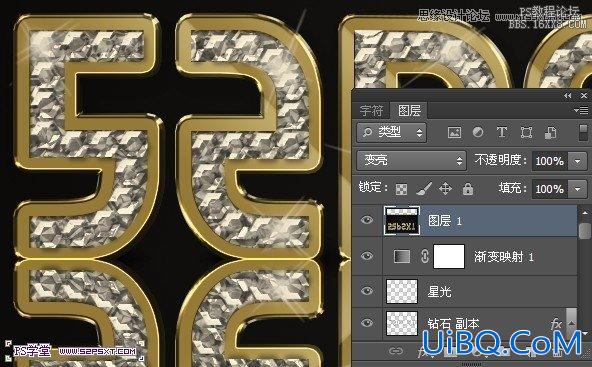592x367 pixels.
Task: Click layers list scrollbar up arrow
Action: point(584,212)
